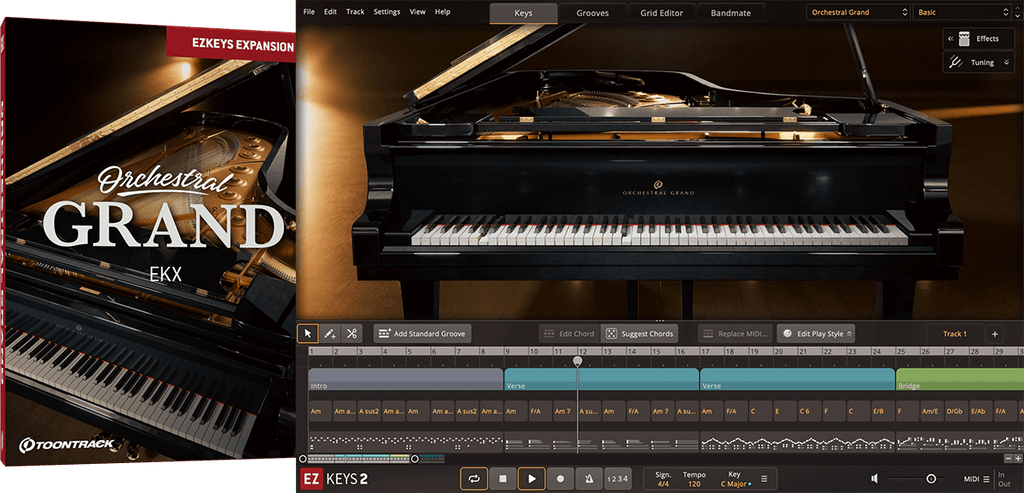
Task: Select the E/B chord block
Action: [882, 411]
